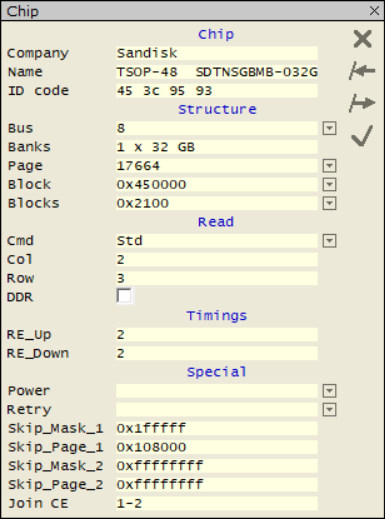Viewport: 385px width, 519px height.
Task: Open the Block size dropdown arrow
Action: [x=329, y=184]
